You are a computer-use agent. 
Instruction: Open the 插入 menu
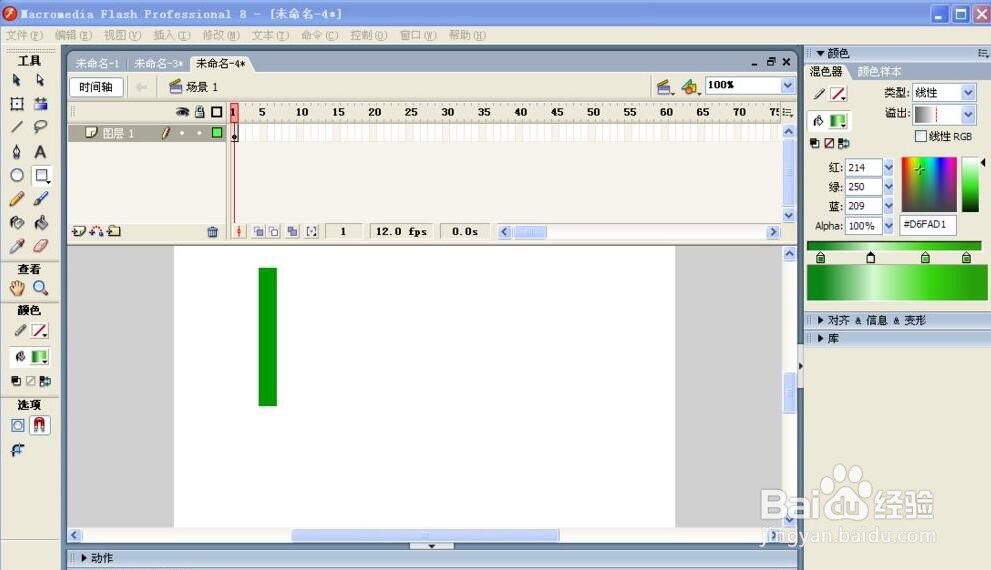[x=172, y=35]
